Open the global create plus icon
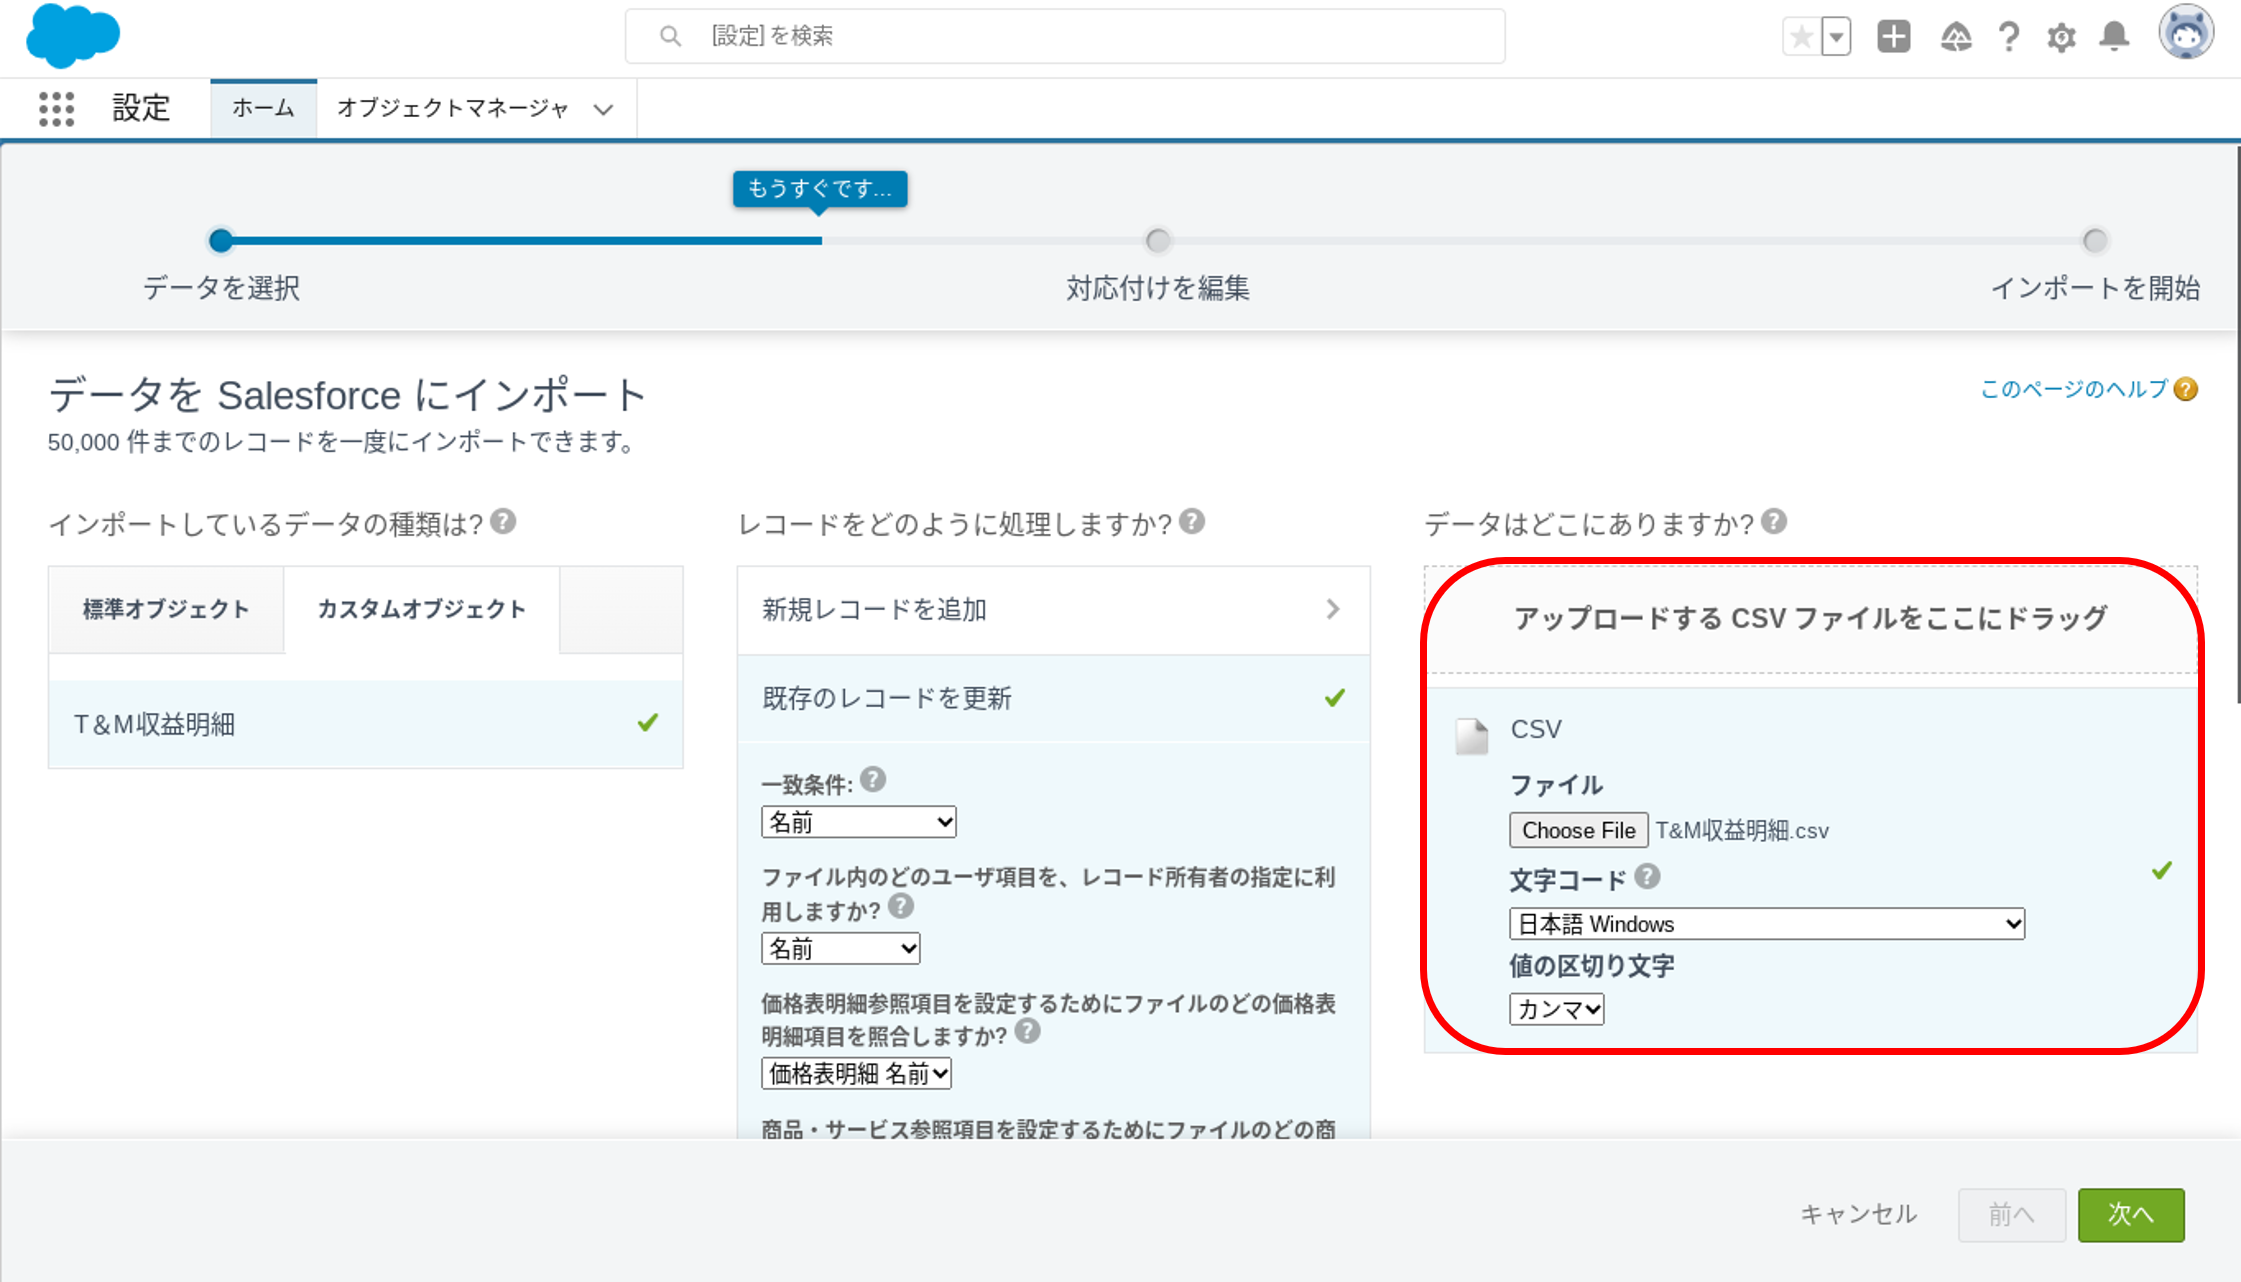 1893,37
